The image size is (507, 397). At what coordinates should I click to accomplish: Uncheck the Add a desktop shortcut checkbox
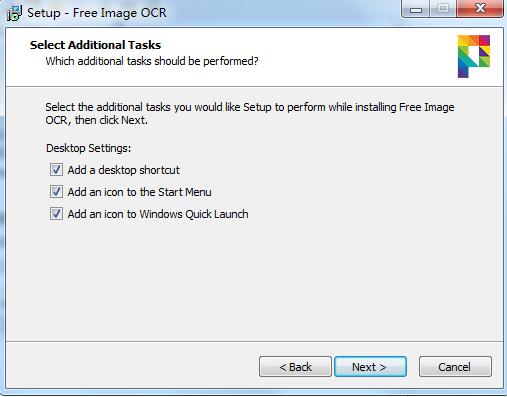pyautogui.click(x=56, y=170)
